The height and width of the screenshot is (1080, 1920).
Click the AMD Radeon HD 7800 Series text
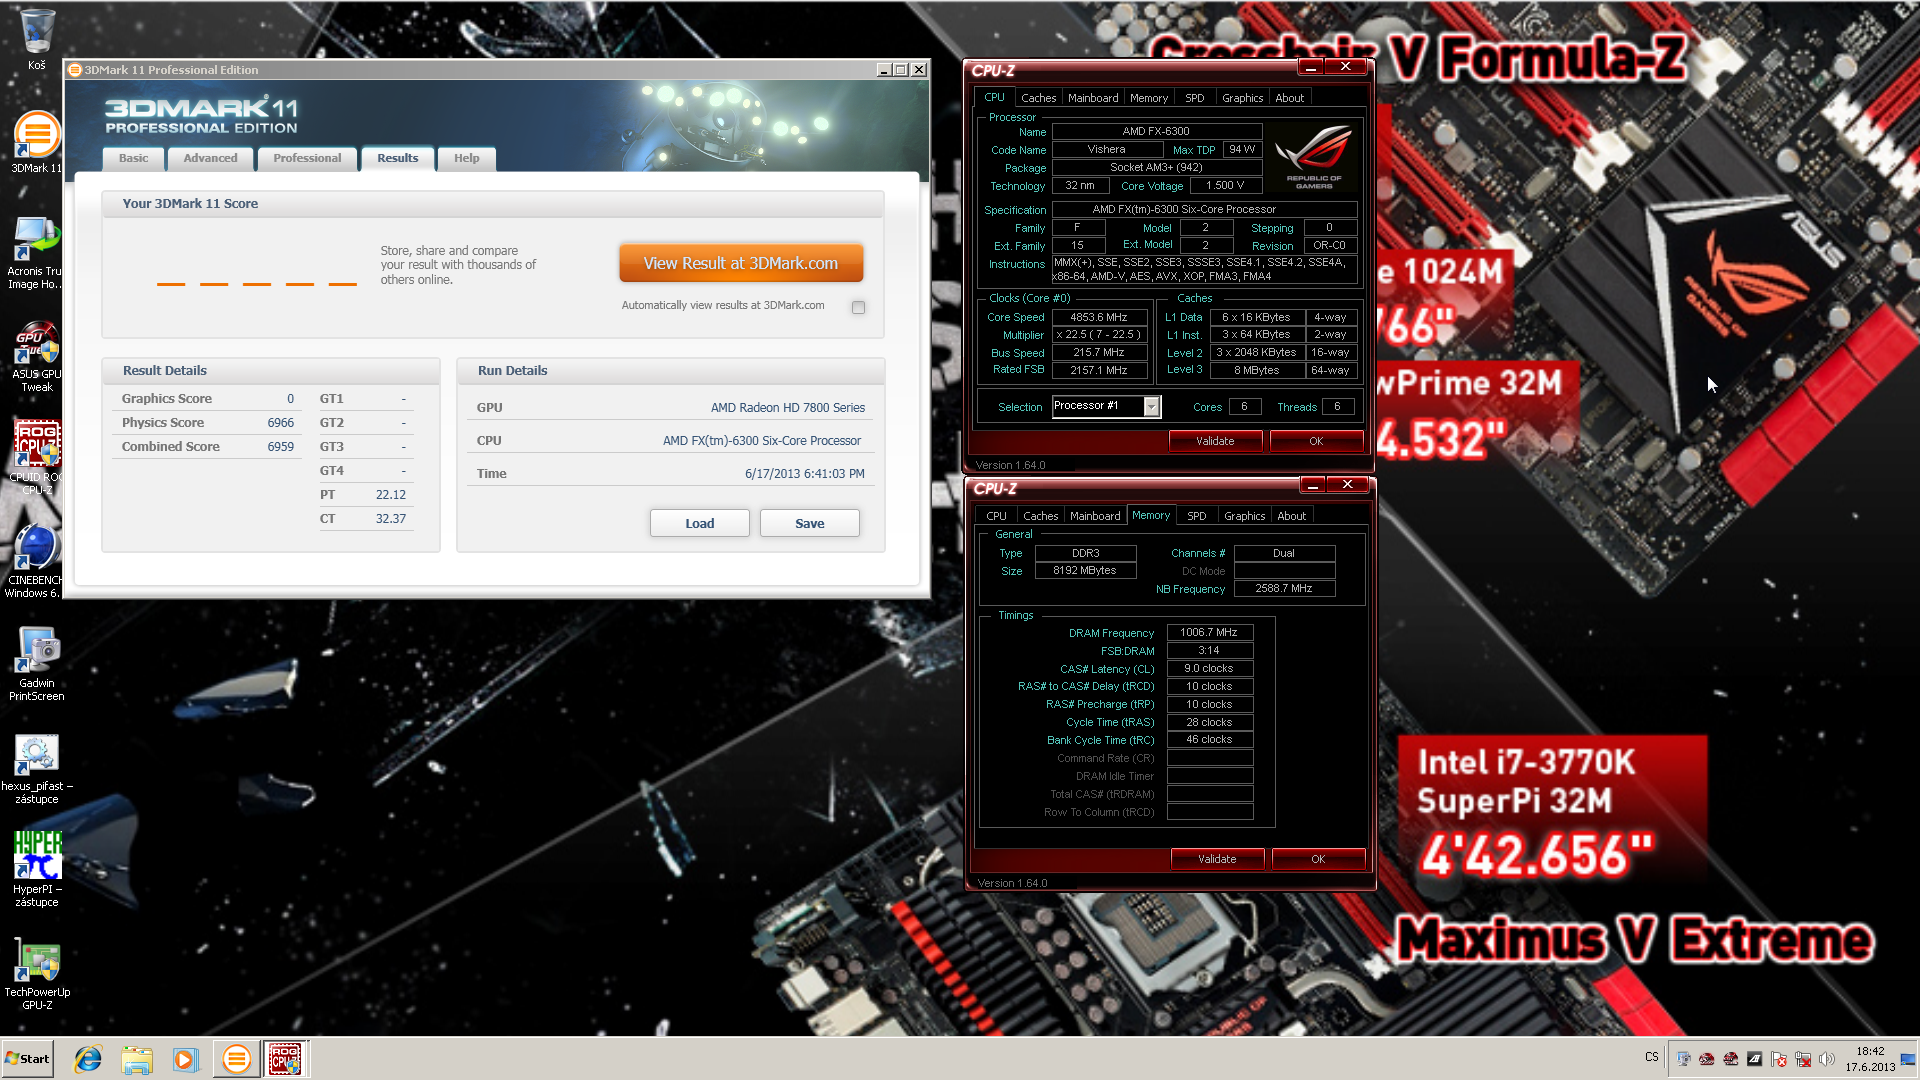coord(788,408)
